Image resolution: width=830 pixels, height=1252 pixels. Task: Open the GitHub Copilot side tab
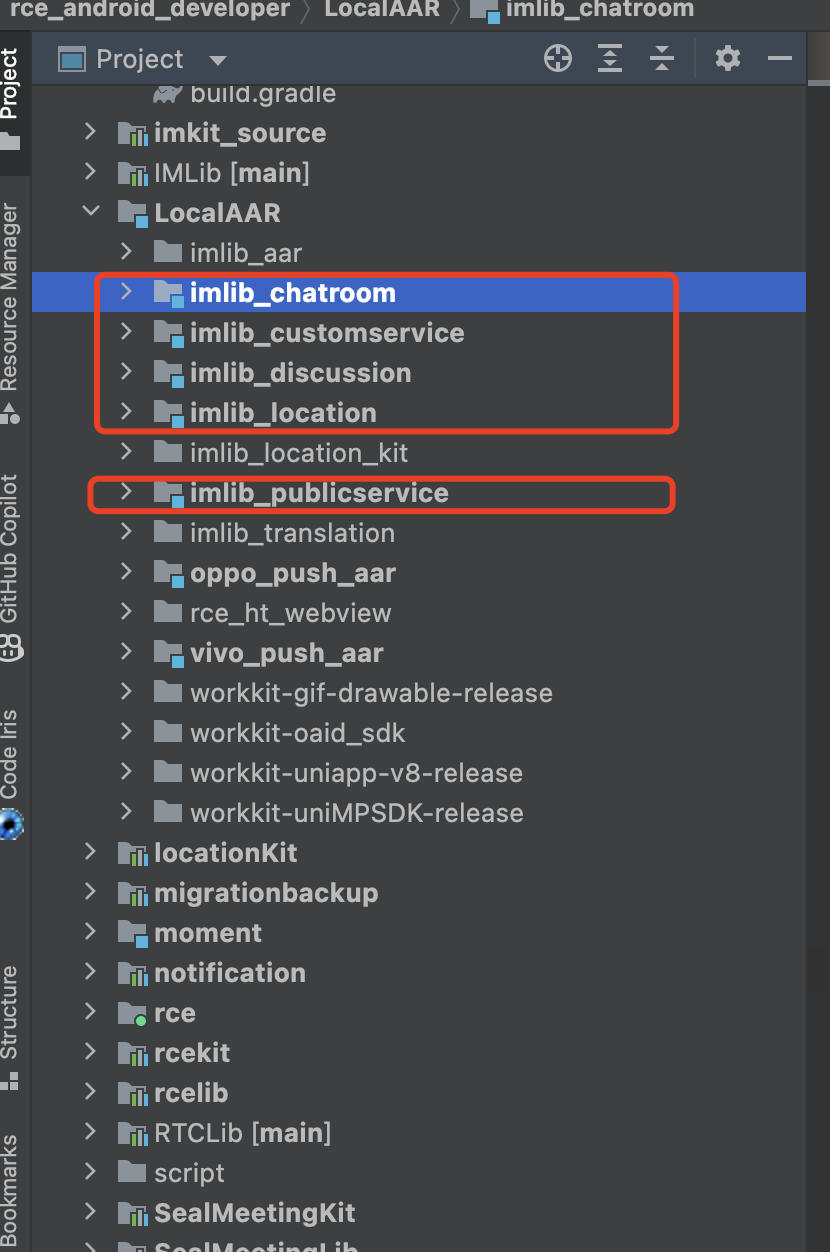point(10,560)
